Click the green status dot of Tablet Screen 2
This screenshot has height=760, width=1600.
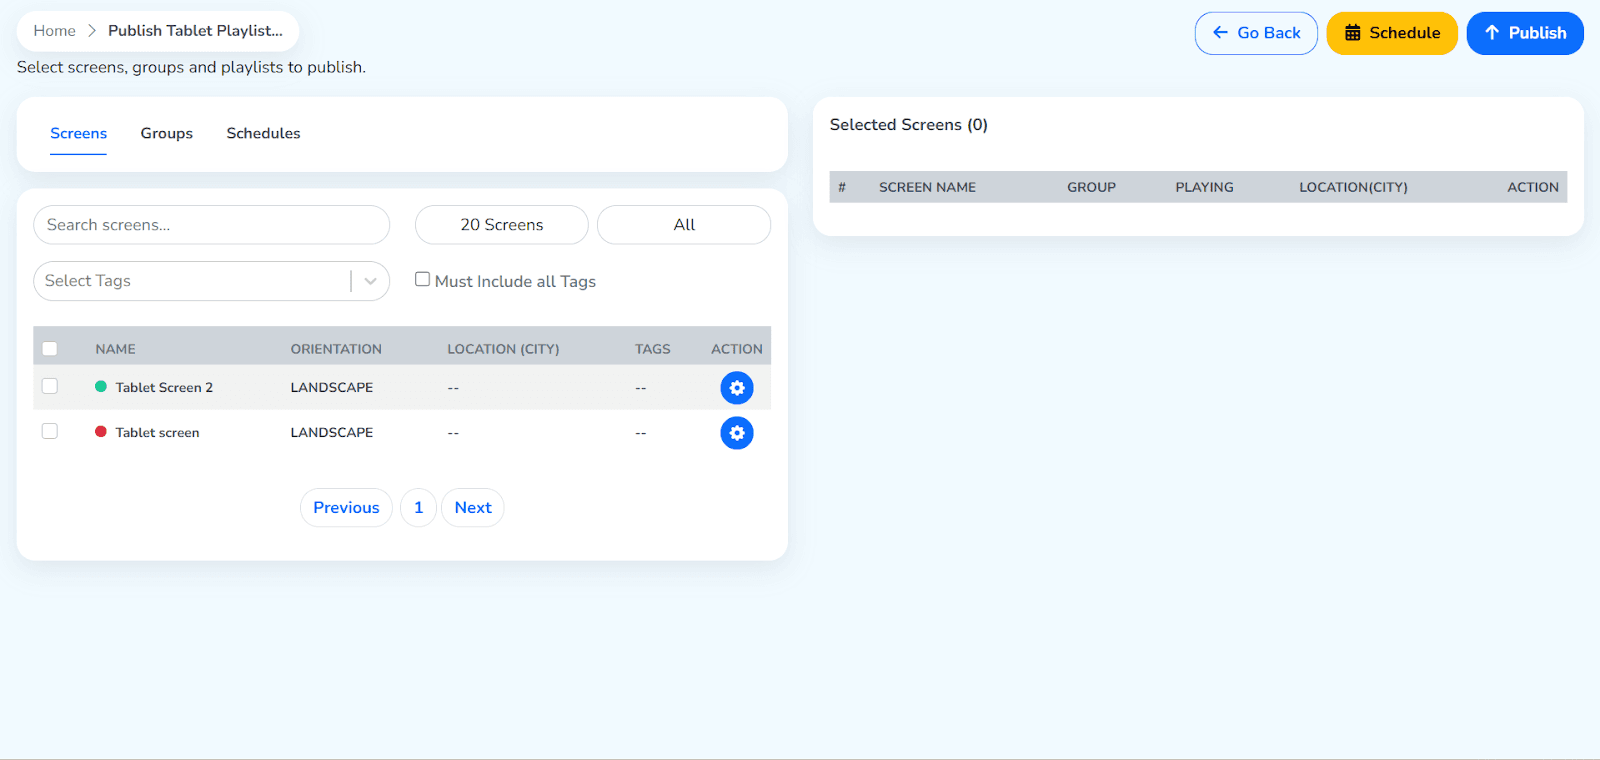[101, 386]
